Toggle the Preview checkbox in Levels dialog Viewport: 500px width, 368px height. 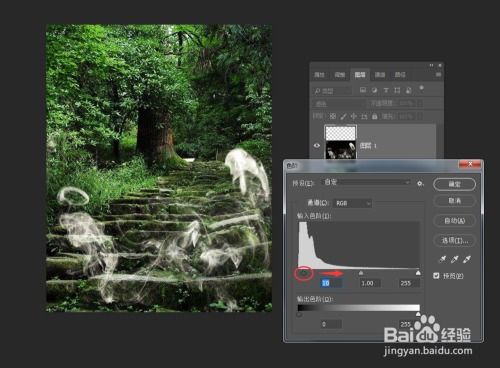[436, 276]
